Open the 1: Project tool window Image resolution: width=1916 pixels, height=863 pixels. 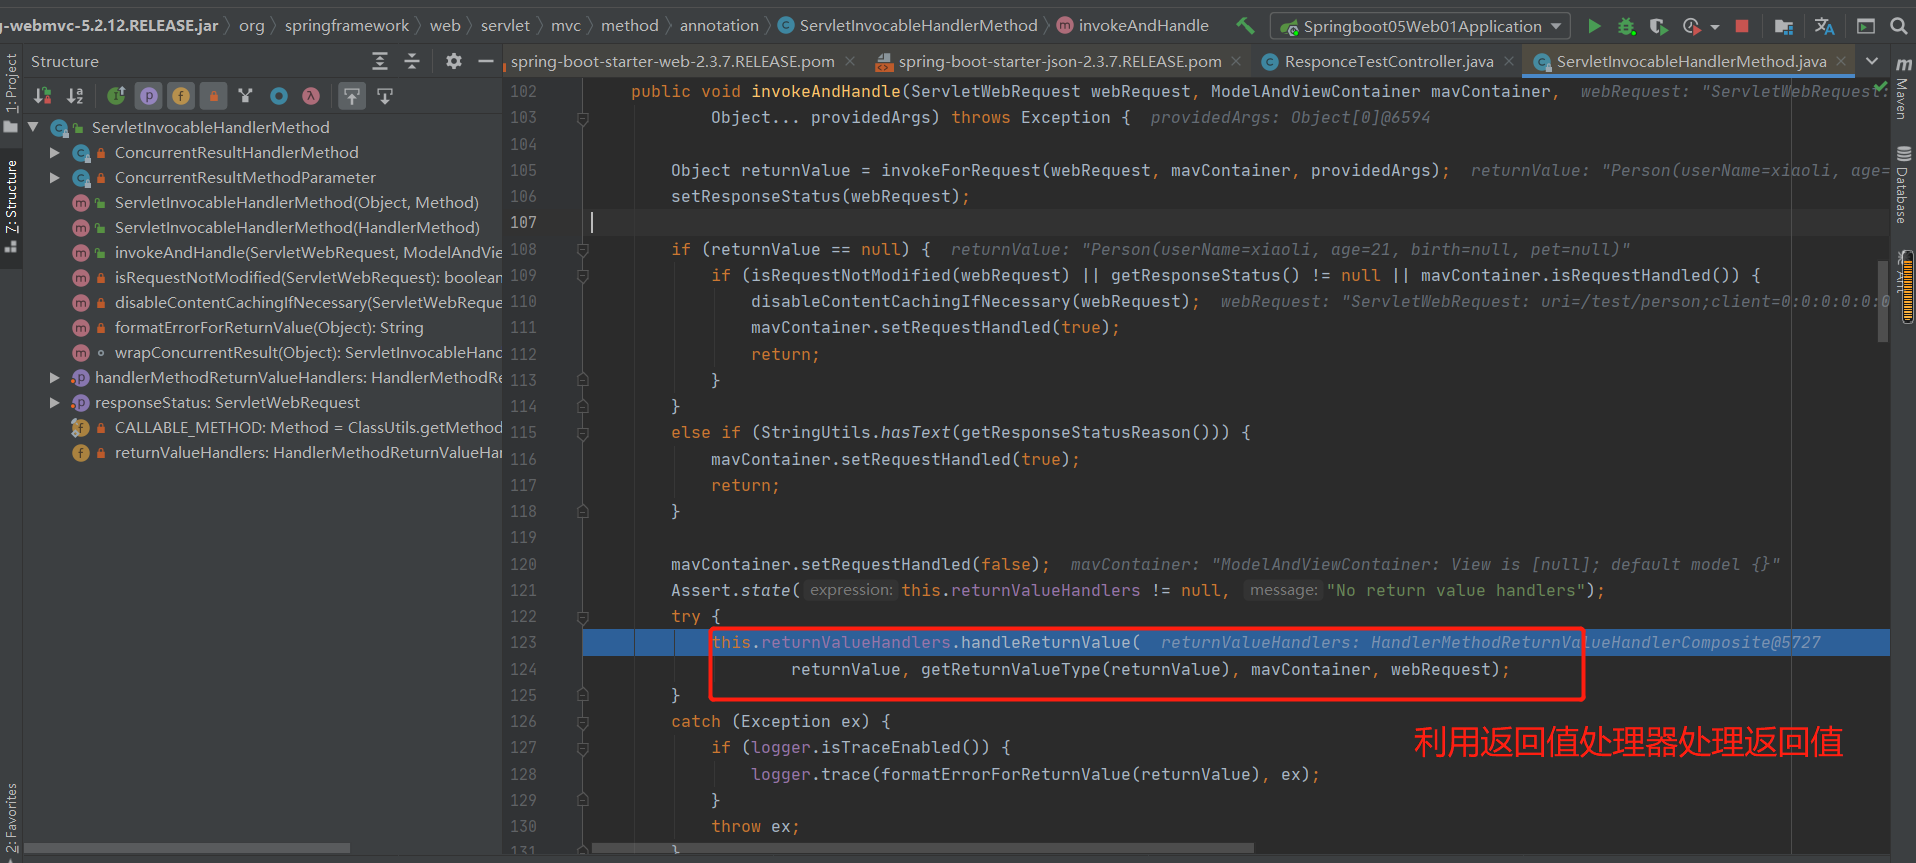[11, 92]
